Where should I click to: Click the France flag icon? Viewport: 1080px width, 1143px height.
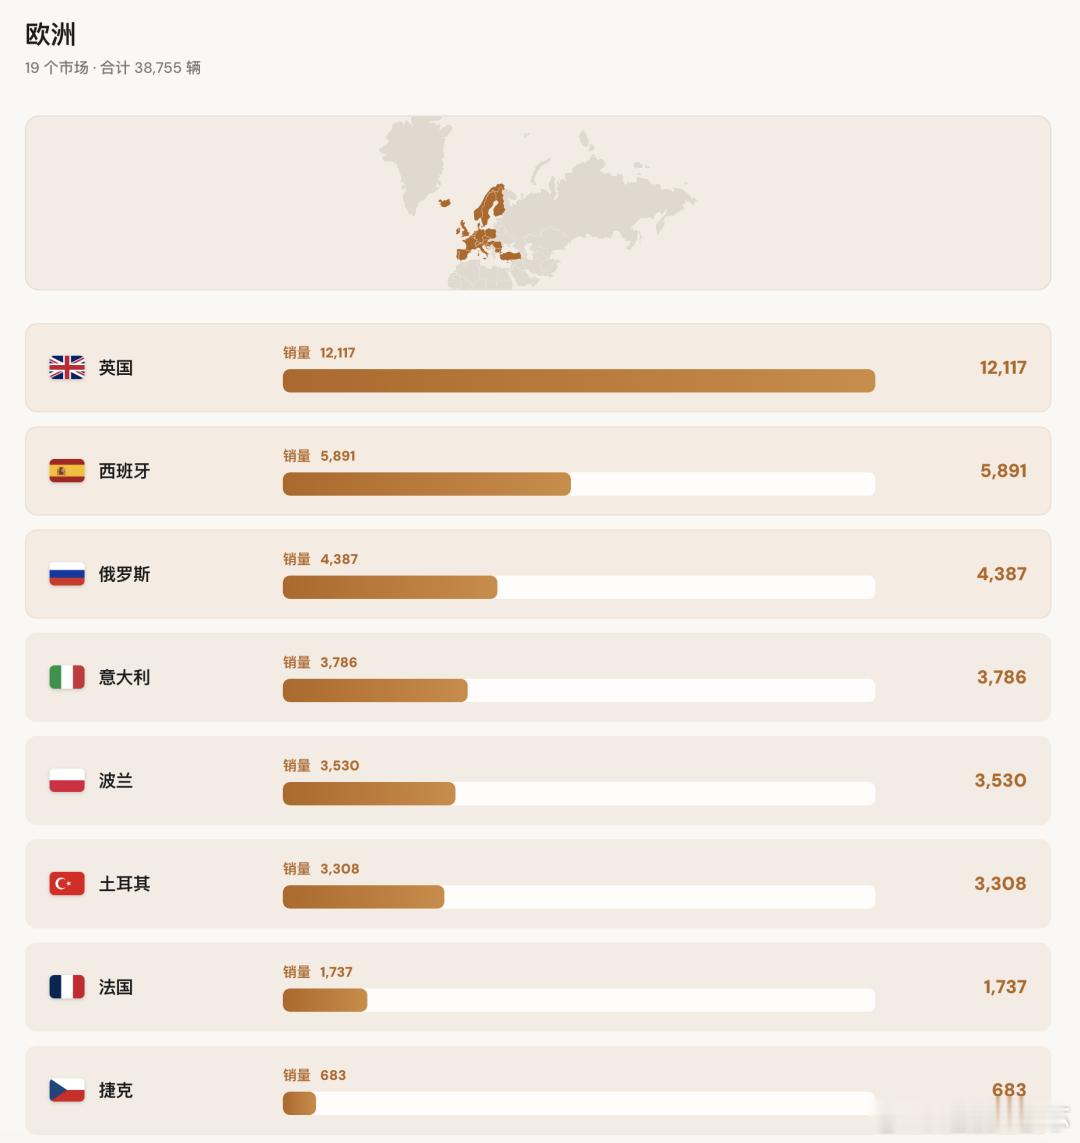coord(67,987)
